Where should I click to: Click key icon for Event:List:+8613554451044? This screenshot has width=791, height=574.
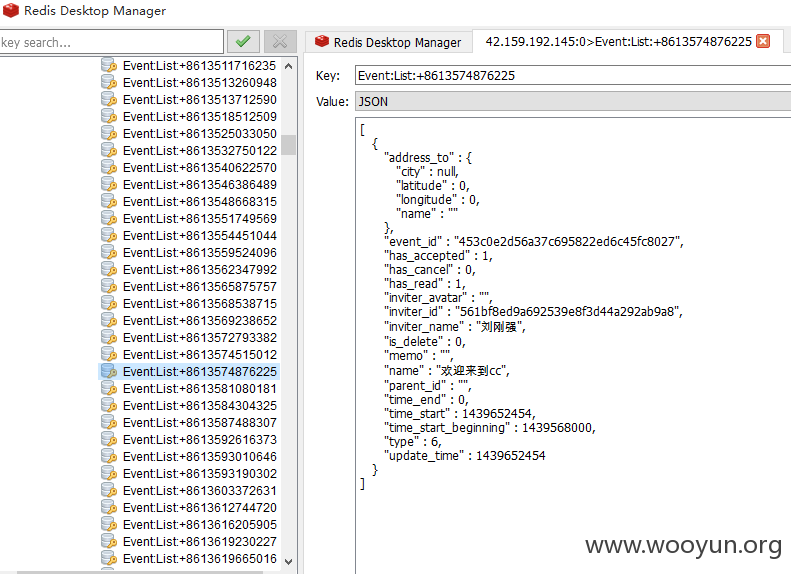(109, 236)
